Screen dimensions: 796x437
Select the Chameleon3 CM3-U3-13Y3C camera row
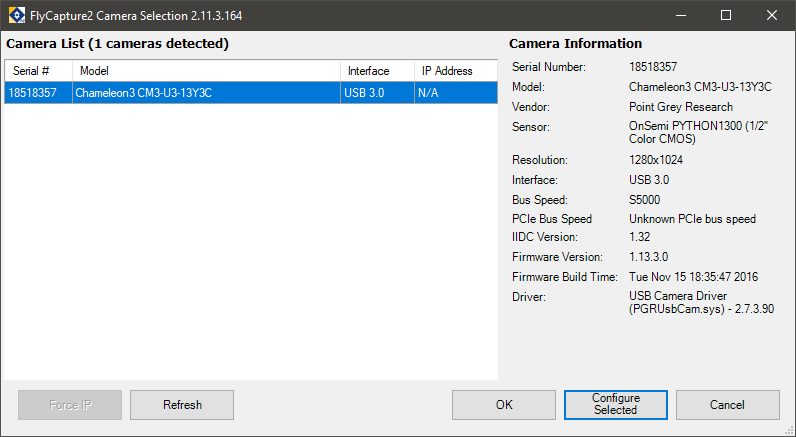coord(251,93)
